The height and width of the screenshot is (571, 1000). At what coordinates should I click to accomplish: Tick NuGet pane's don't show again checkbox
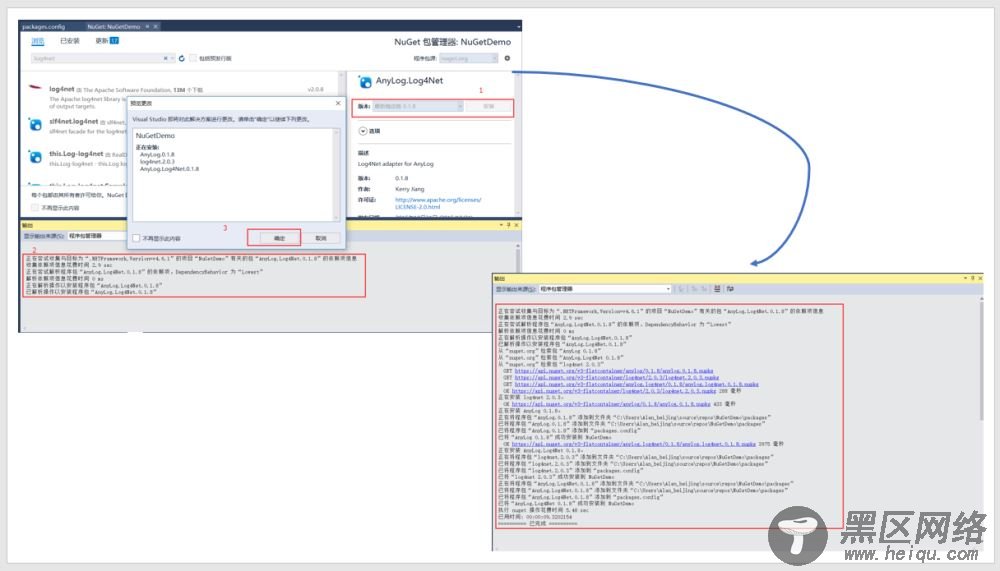pyautogui.click(x=34, y=208)
